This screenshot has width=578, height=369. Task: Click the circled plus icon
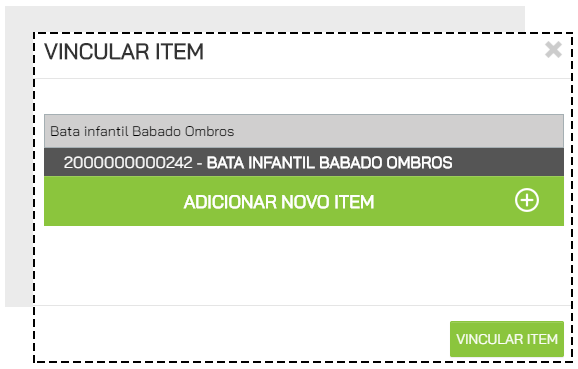(527, 201)
